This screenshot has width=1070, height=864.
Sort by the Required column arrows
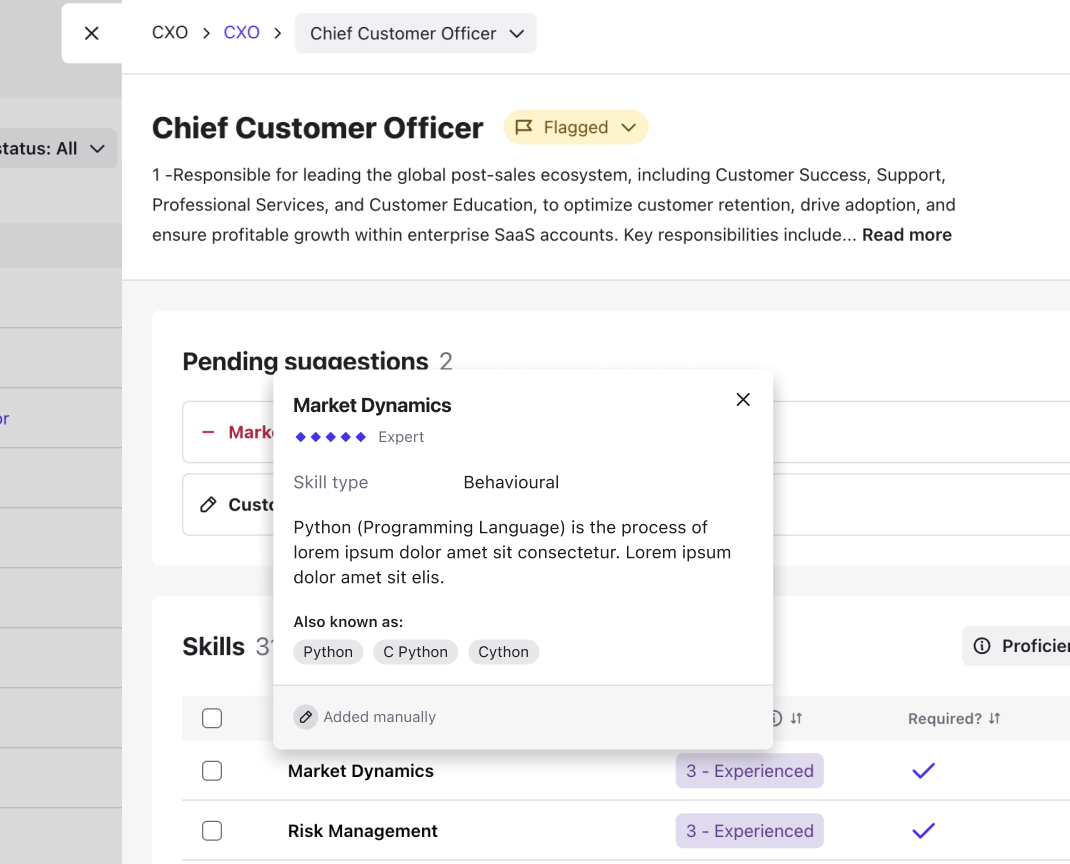coord(994,718)
